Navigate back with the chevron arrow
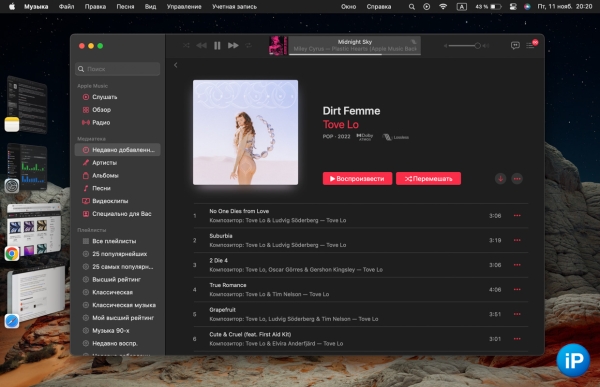 [176, 65]
